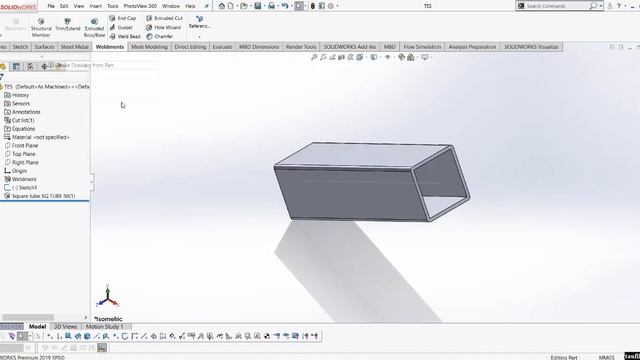Click the Home icon in top toolbar
The height and width of the screenshot is (360, 640).
222,6
